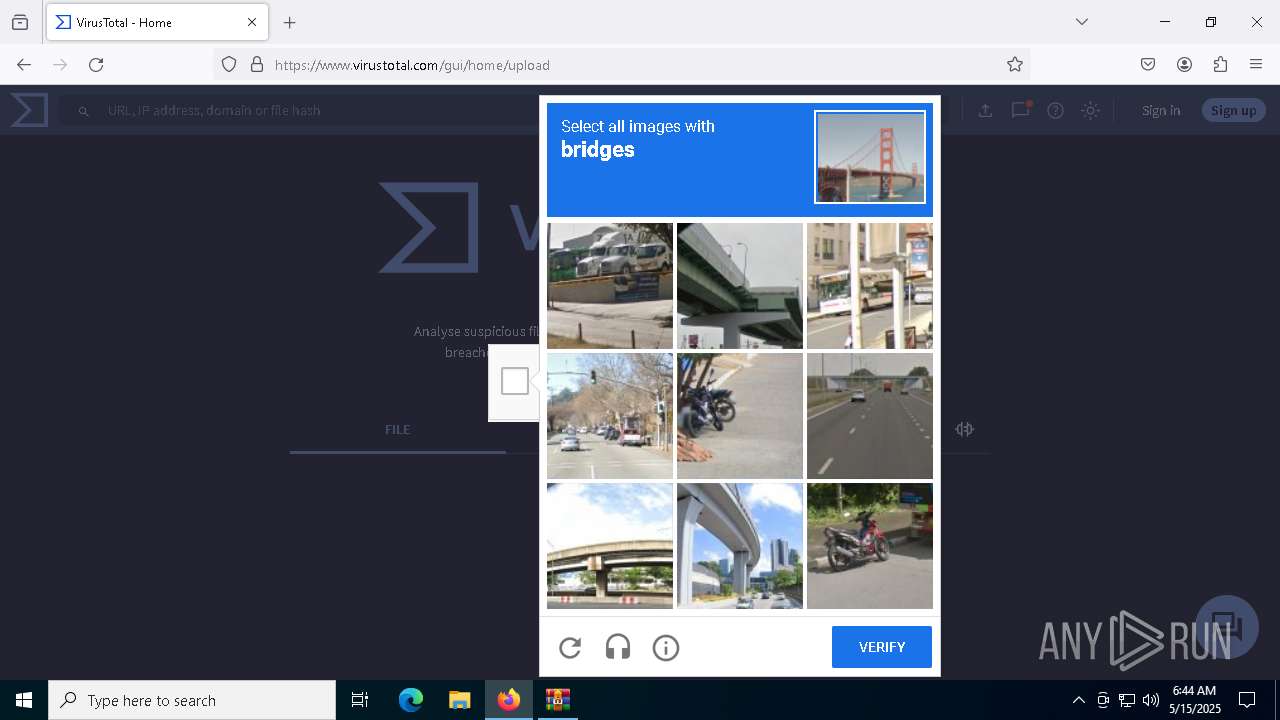Open the Windows notification center

point(1247,700)
